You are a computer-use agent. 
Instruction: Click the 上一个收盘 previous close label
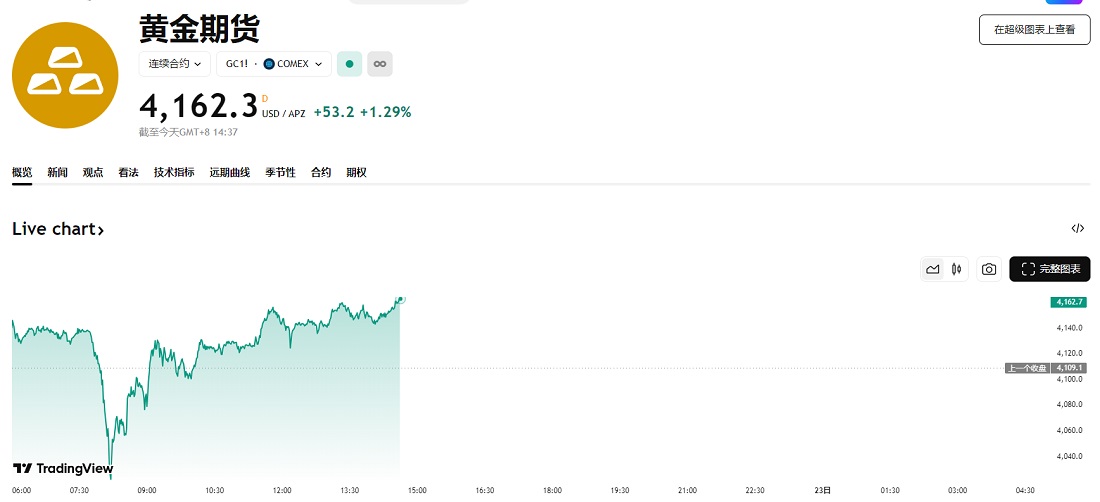pos(1027,368)
